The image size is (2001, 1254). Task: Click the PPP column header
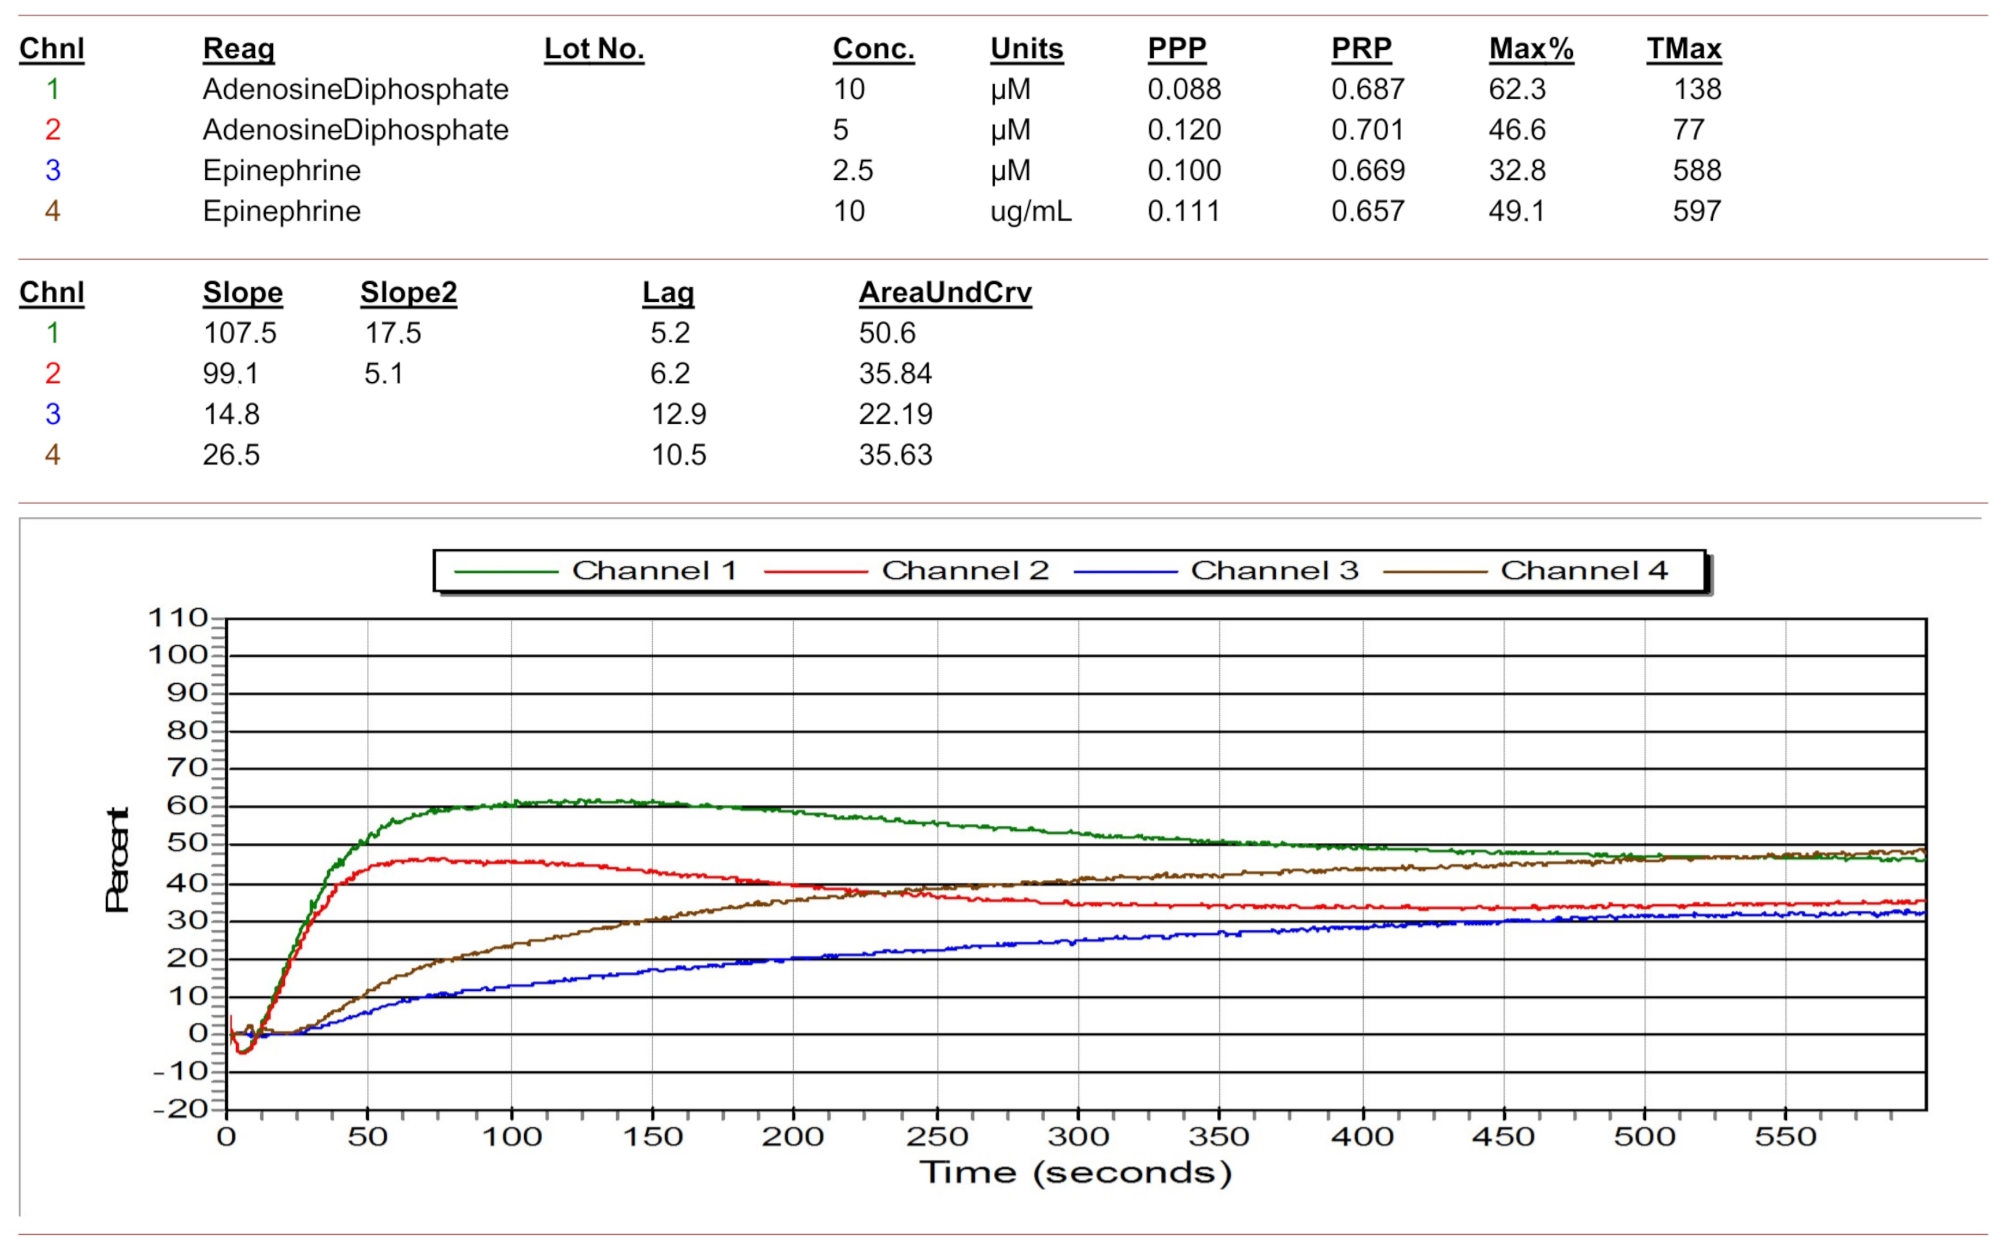coord(1177,49)
